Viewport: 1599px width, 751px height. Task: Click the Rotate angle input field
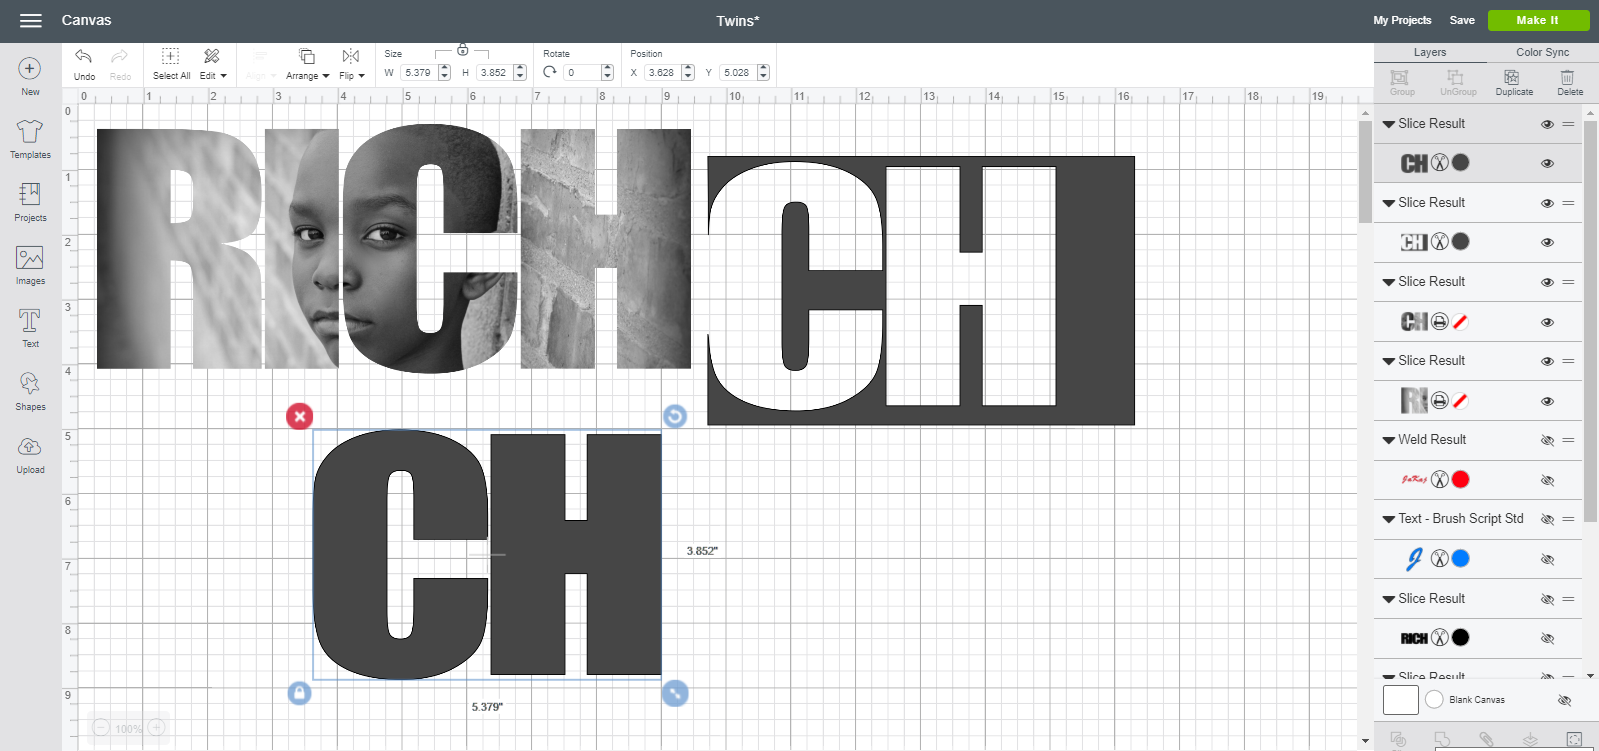(582, 72)
